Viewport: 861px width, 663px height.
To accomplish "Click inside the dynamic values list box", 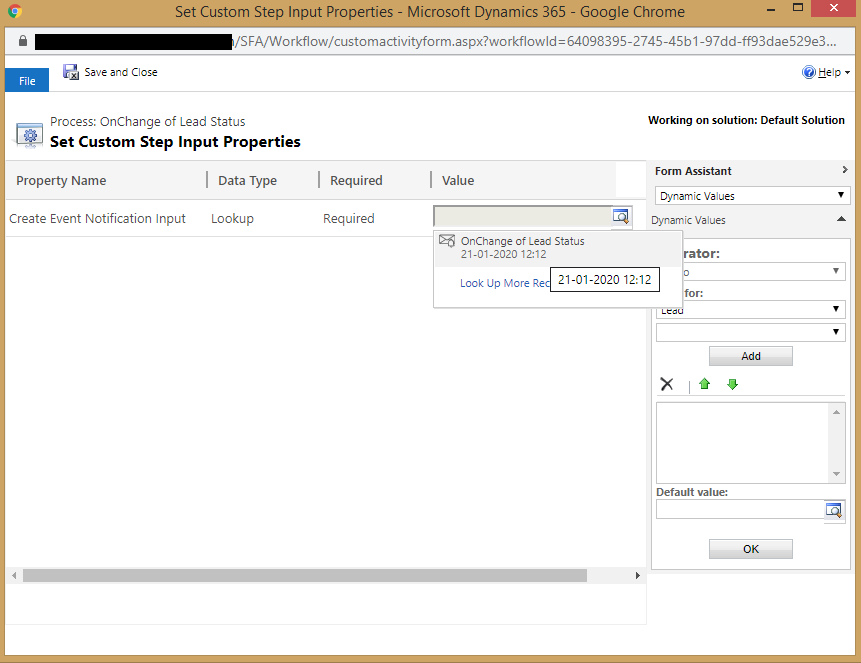I will 743,443.
